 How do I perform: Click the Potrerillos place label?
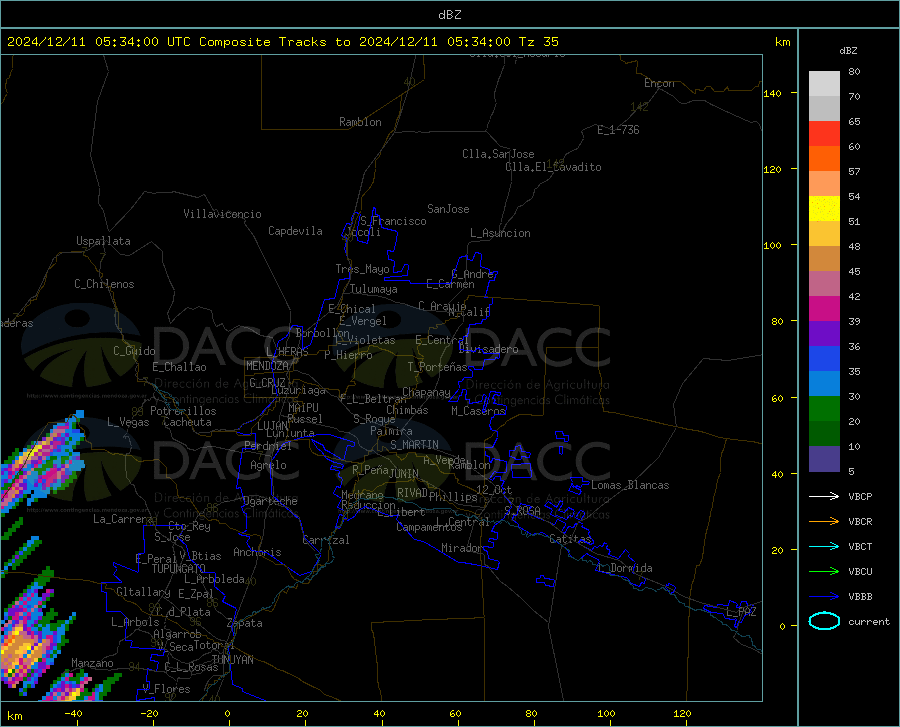coord(183,411)
